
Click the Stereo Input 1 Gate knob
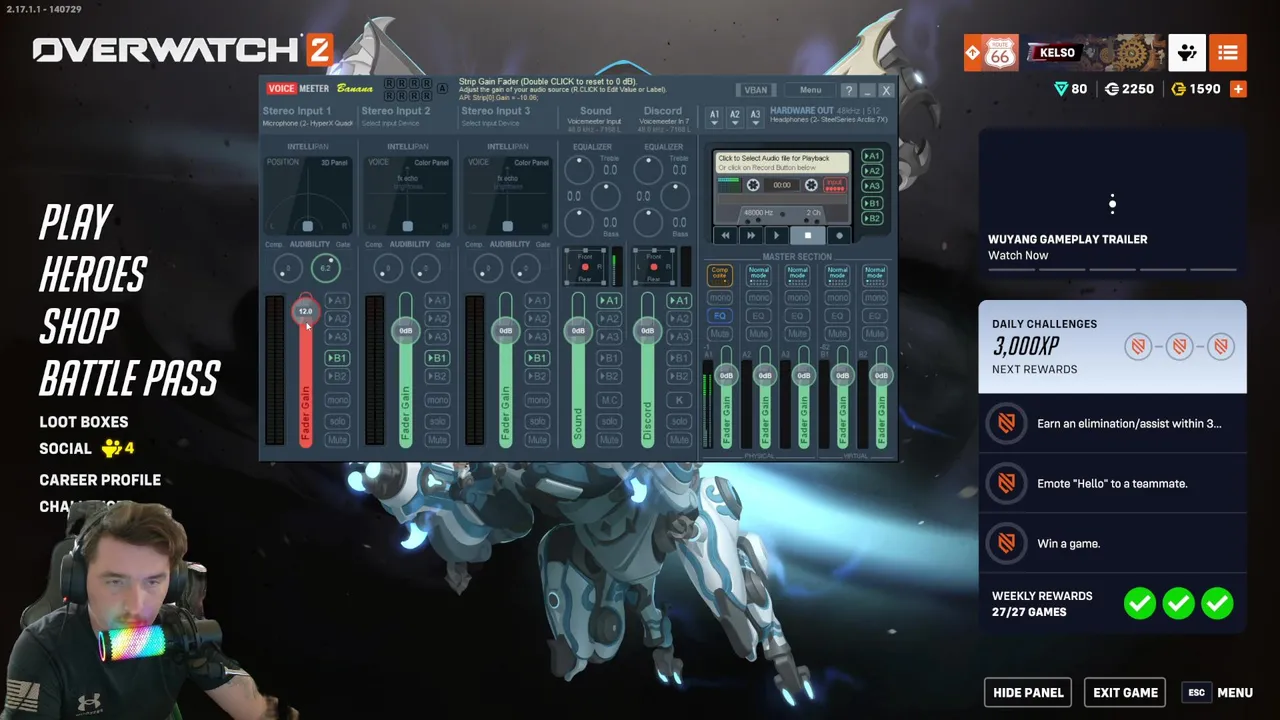coord(326,268)
